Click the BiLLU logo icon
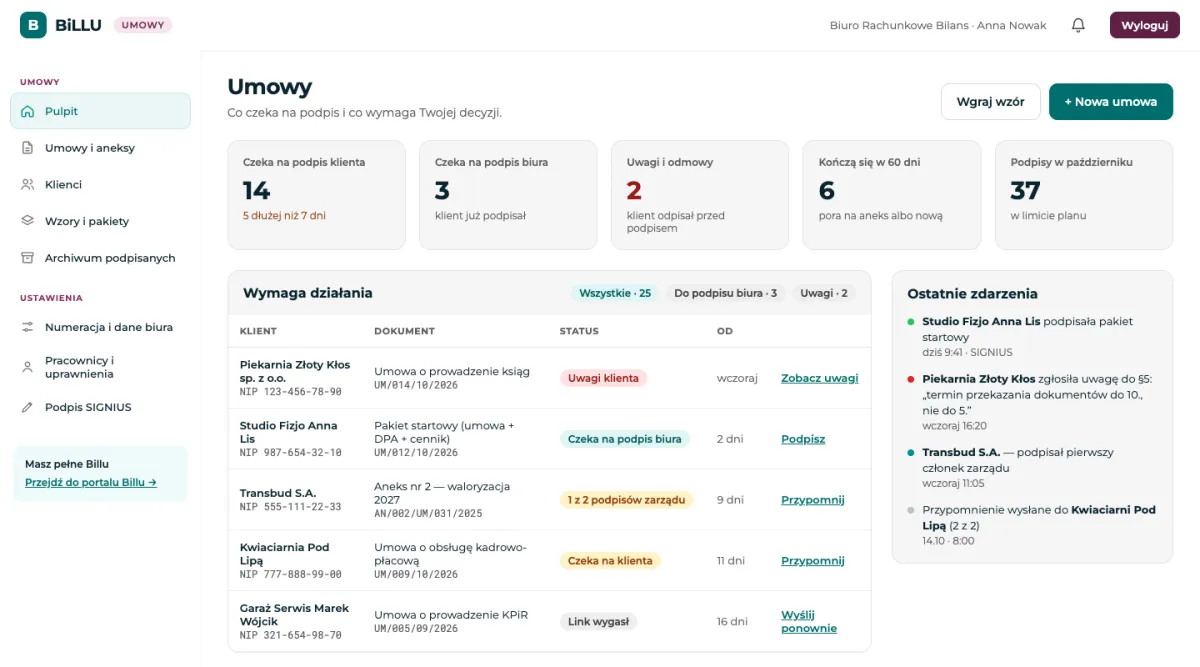 coord(33,25)
